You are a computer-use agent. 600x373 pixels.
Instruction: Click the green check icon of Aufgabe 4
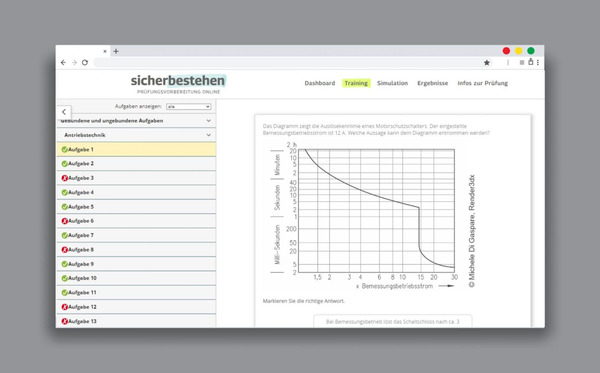point(65,192)
